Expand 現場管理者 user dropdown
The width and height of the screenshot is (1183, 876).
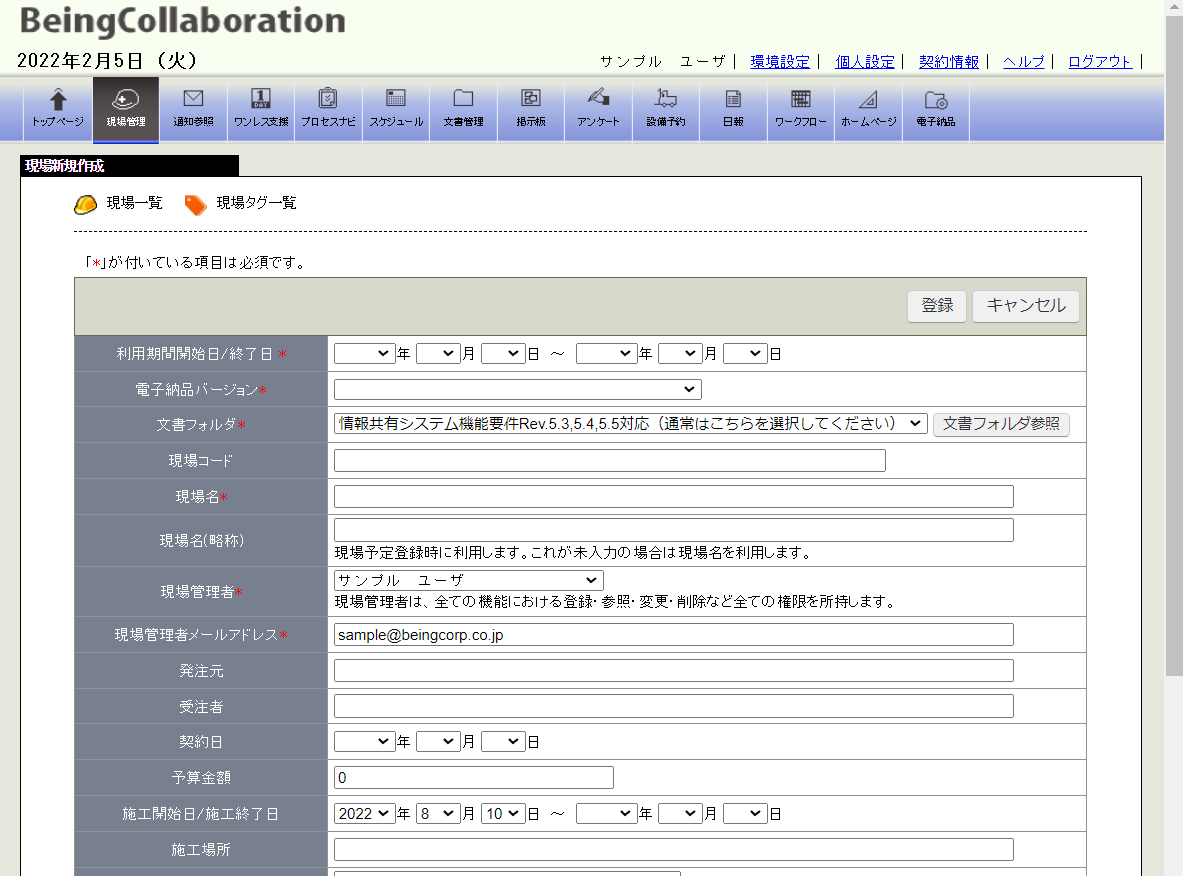tap(469, 580)
